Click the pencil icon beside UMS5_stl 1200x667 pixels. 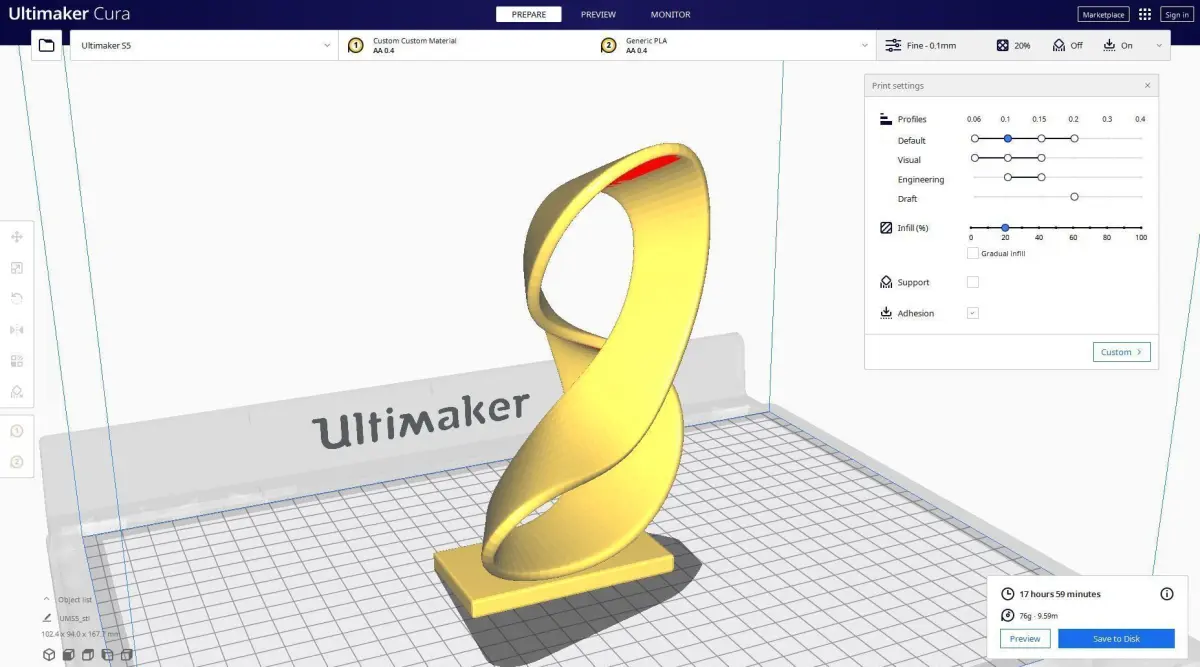click(47, 618)
